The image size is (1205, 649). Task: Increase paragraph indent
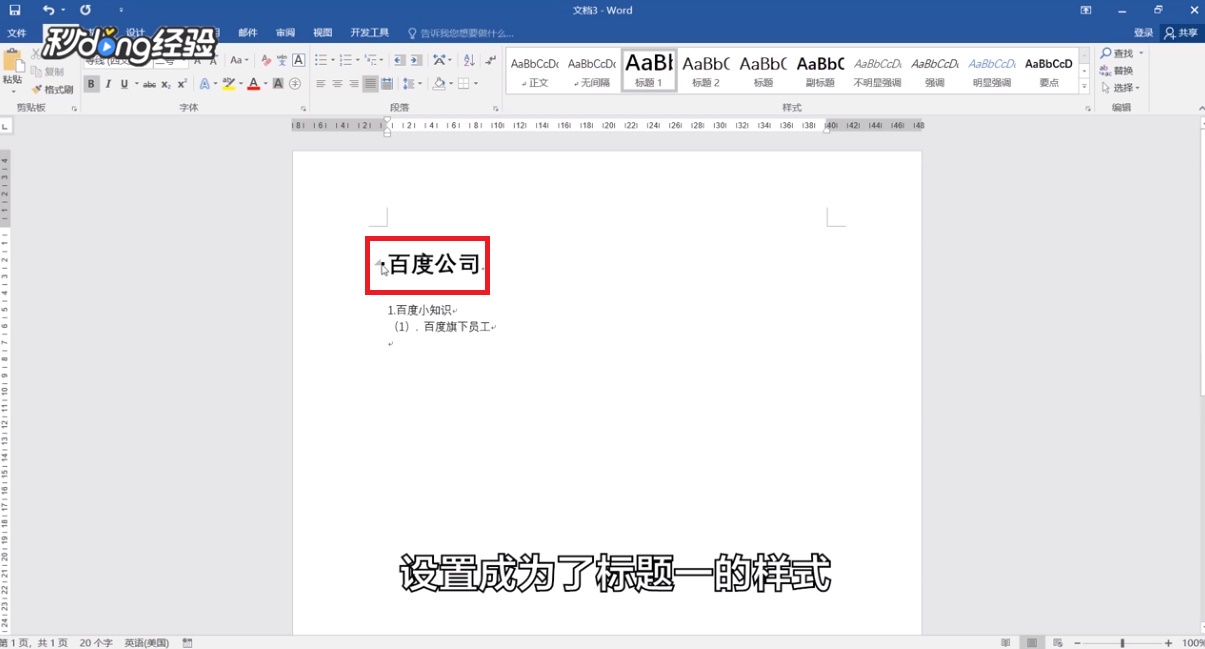(x=416, y=60)
